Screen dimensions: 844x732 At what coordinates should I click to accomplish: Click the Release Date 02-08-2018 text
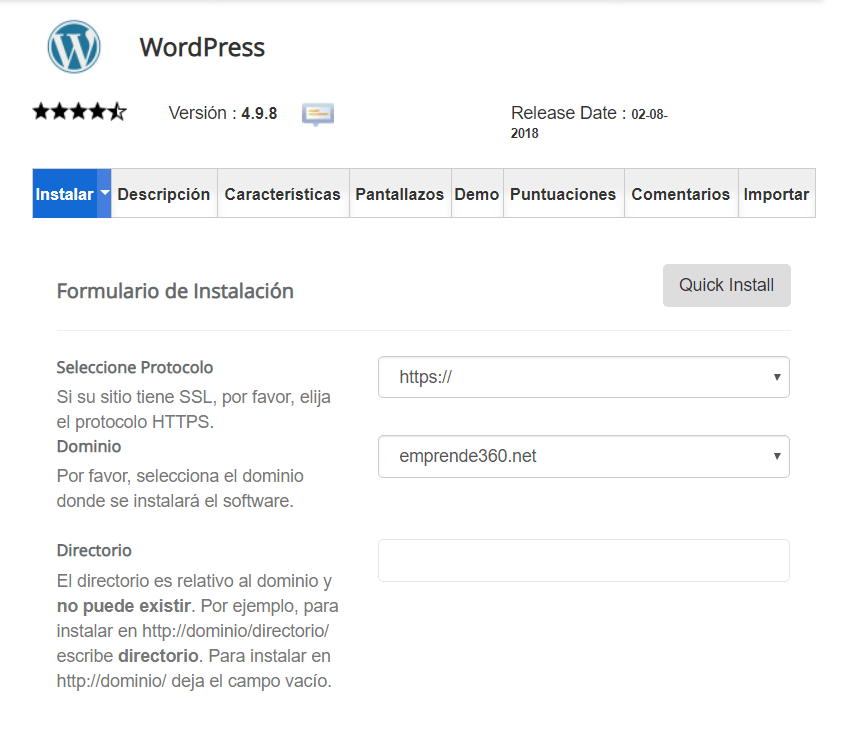pyautogui.click(x=589, y=122)
